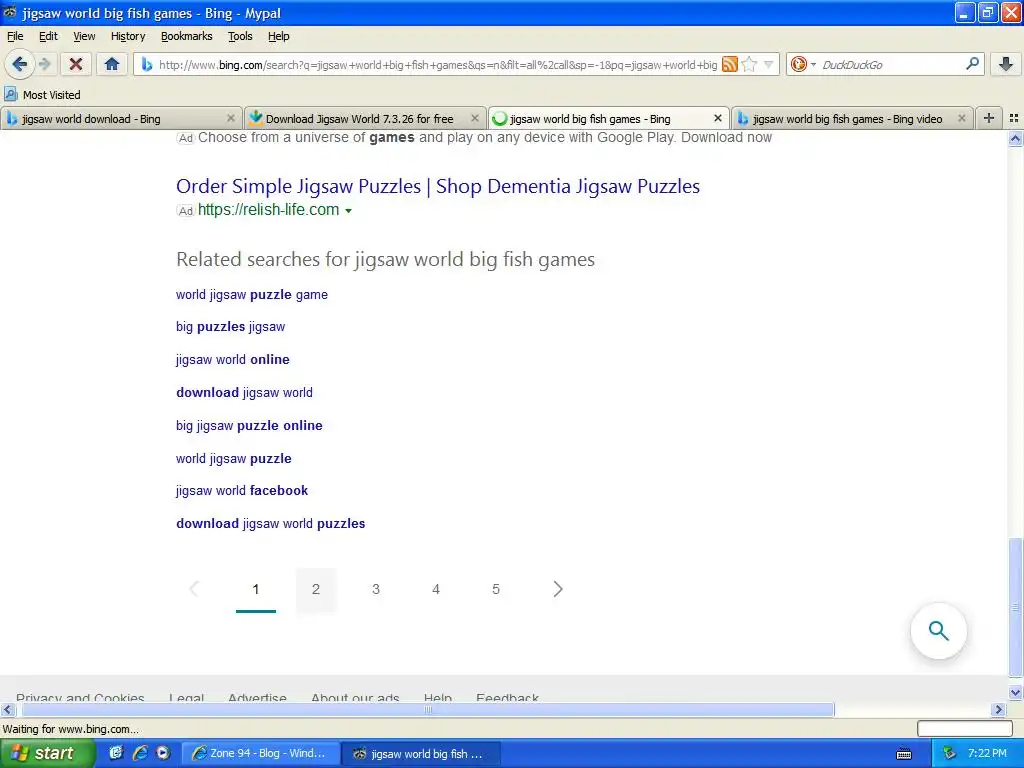The height and width of the screenshot is (768, 1024).
Task: Open the address bar history dropdown arrow
Action: (x=769, y=64)
